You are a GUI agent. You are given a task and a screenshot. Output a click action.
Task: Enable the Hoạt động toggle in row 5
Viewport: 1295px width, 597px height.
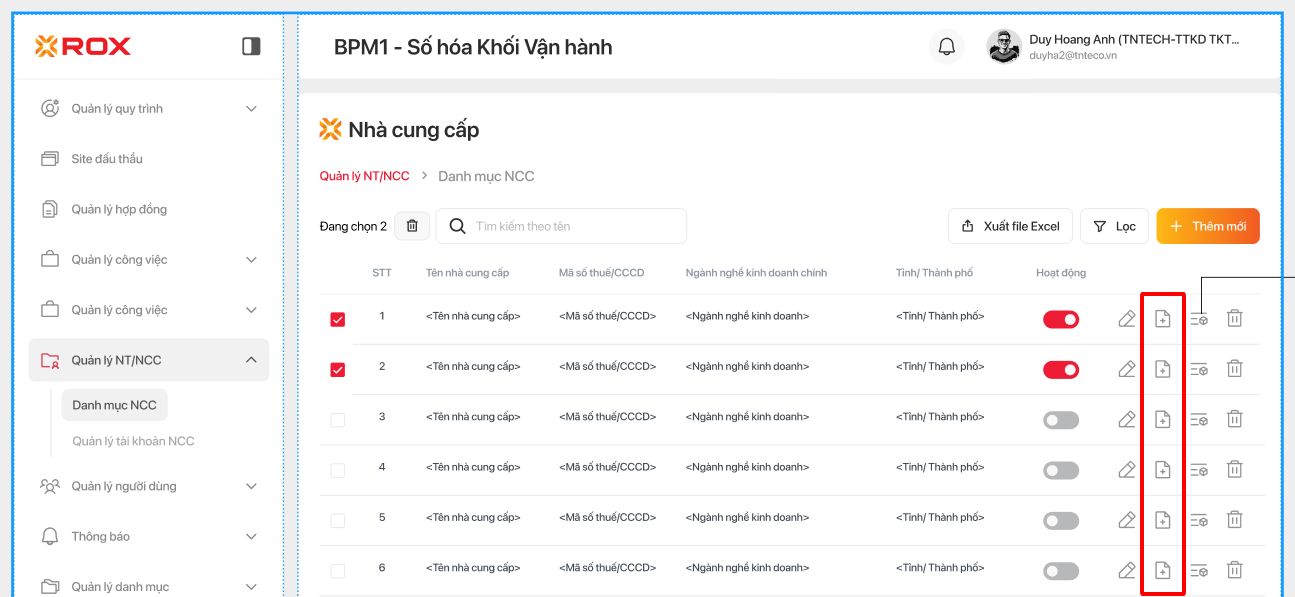point(1061,521)
